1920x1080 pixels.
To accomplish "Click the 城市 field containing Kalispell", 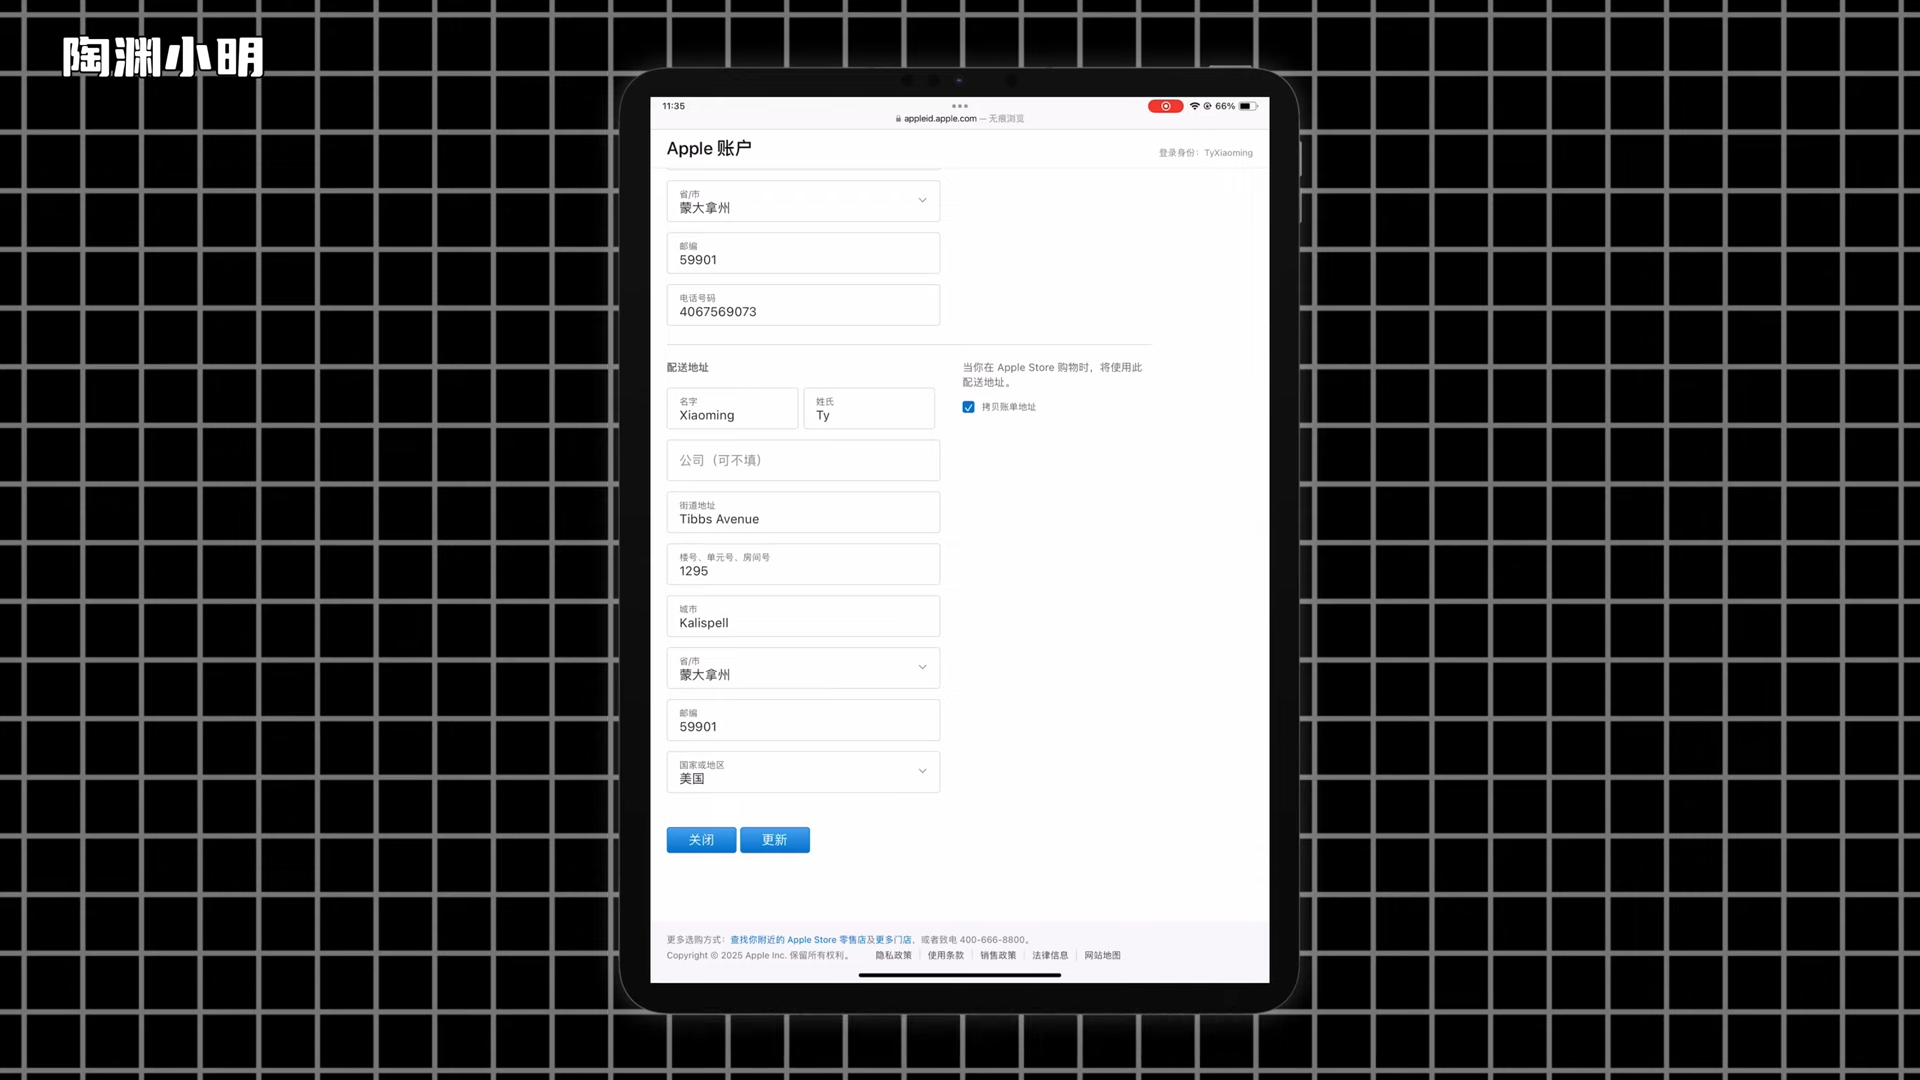I will click(803, 616).
